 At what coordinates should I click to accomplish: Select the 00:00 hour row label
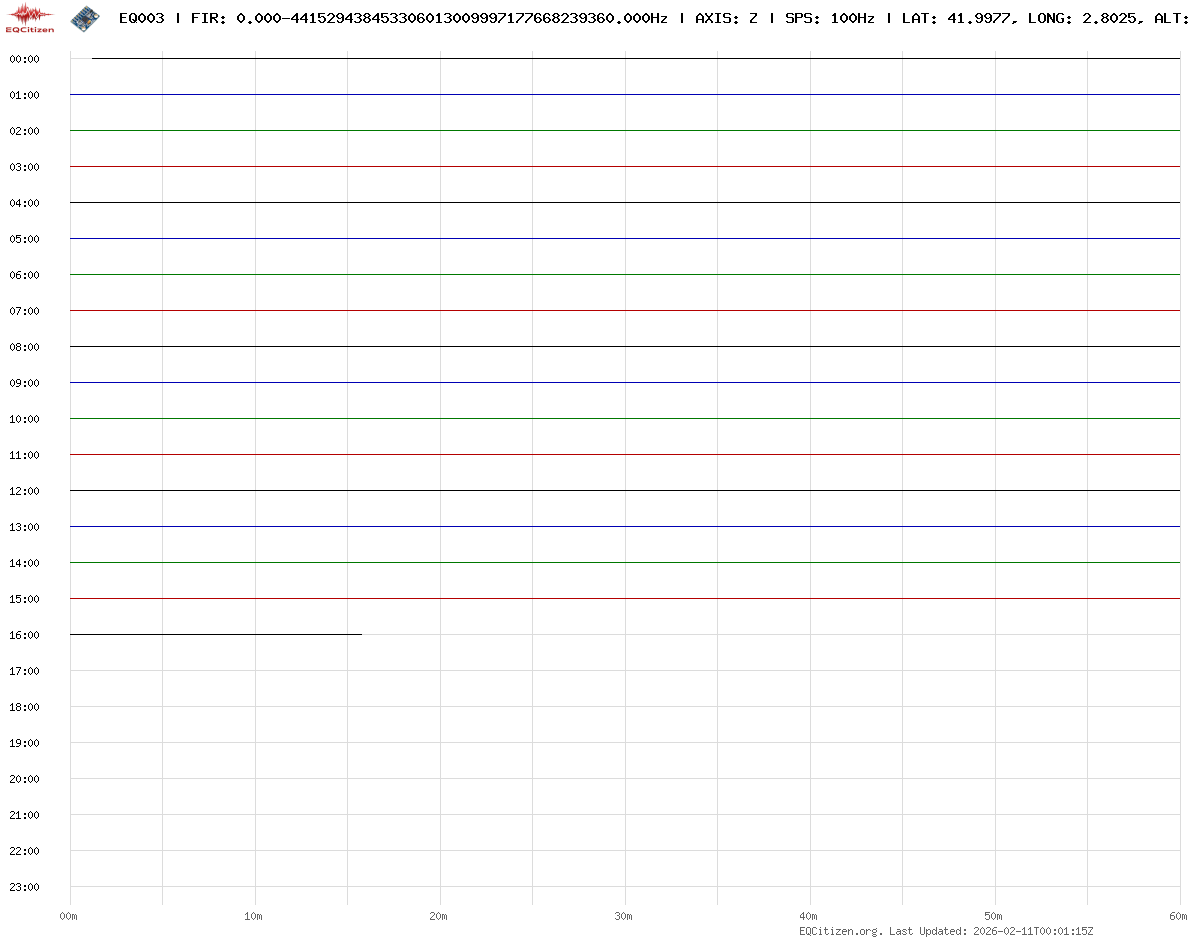24,59
